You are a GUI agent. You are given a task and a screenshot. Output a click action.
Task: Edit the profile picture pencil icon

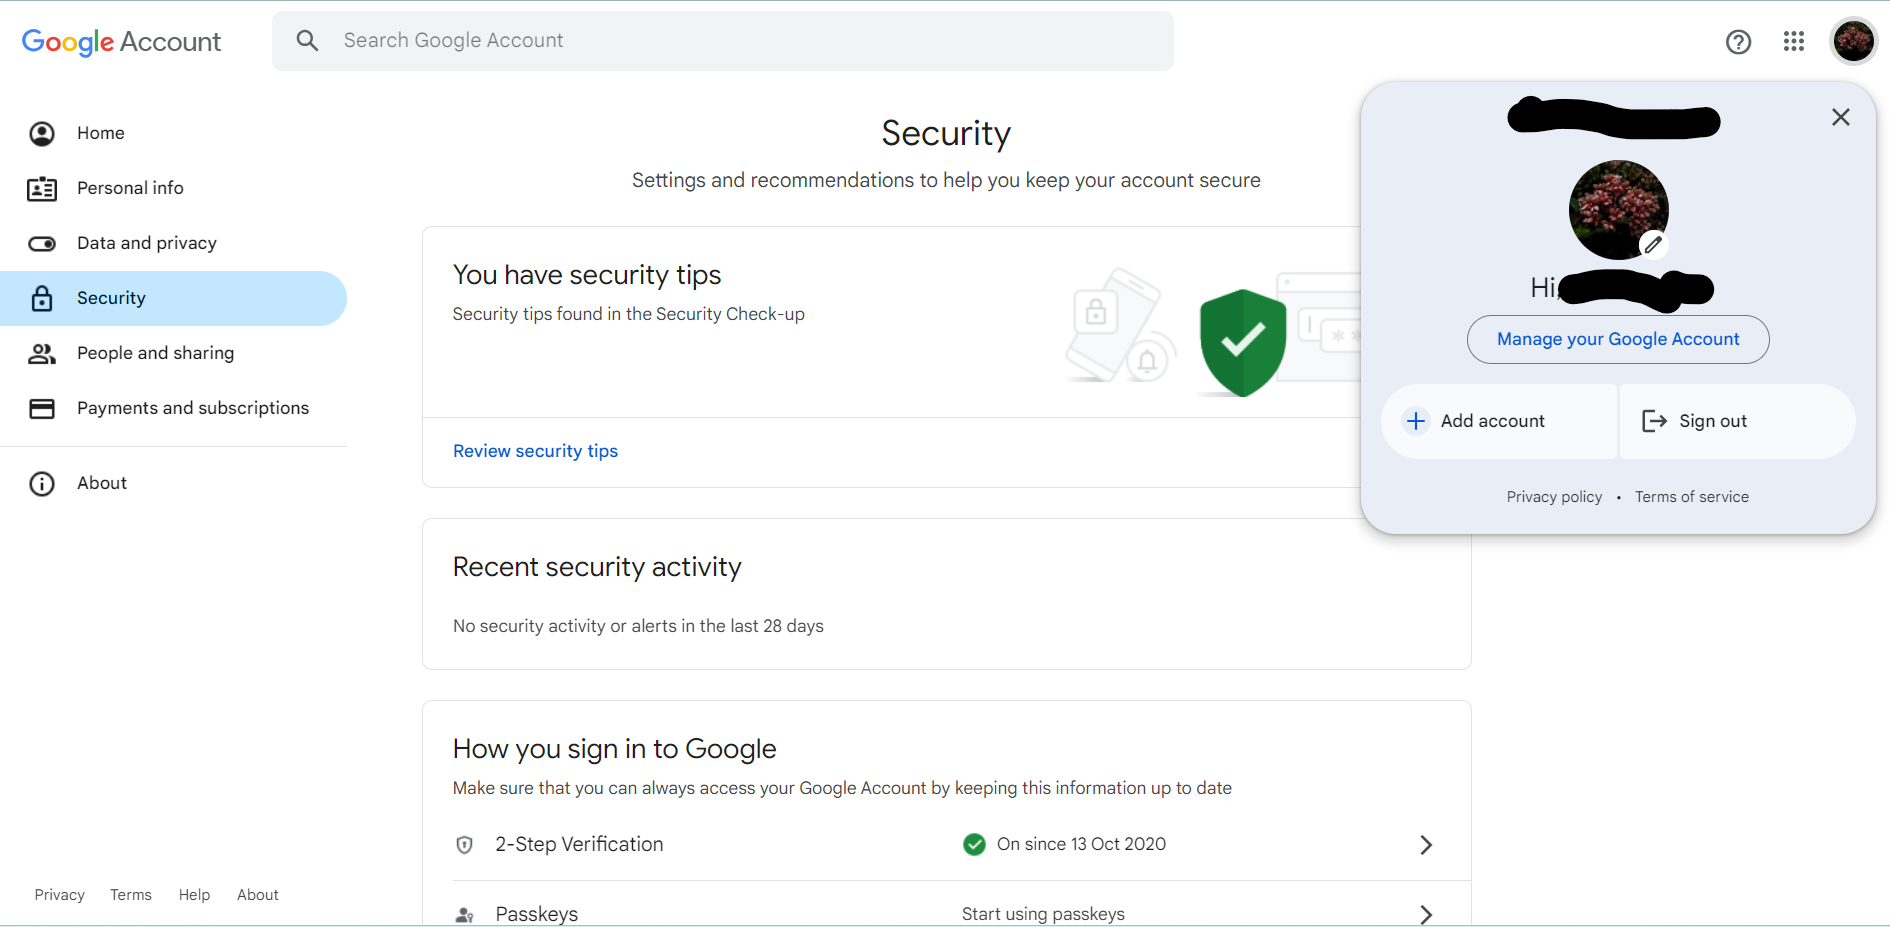(x=1653, y=244)
